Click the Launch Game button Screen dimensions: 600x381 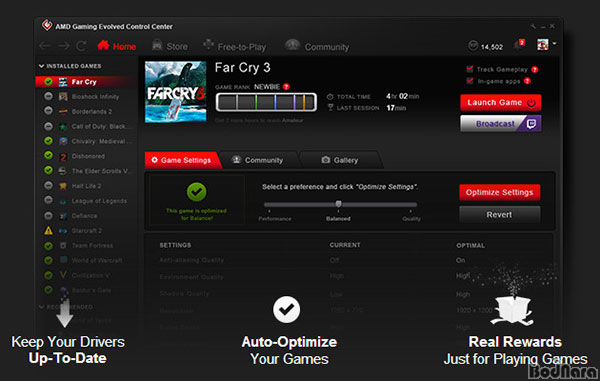click(501, 103)
